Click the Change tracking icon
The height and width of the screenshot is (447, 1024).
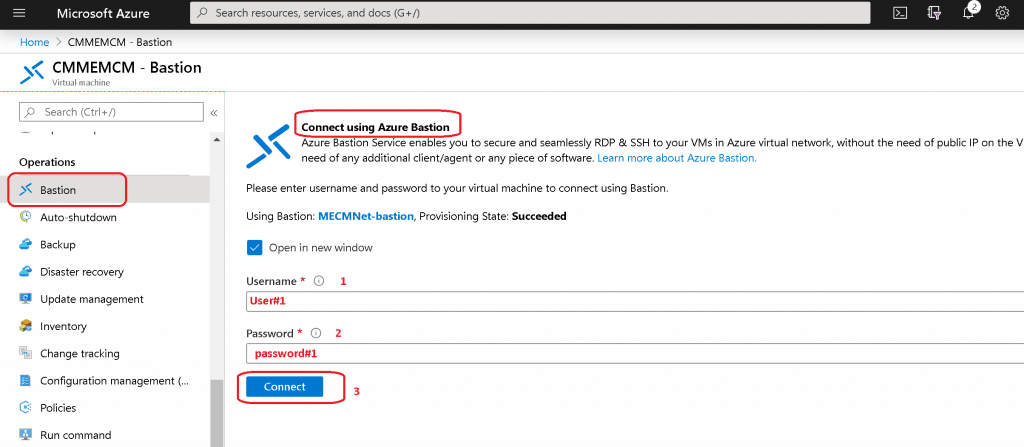pos(25,354)
